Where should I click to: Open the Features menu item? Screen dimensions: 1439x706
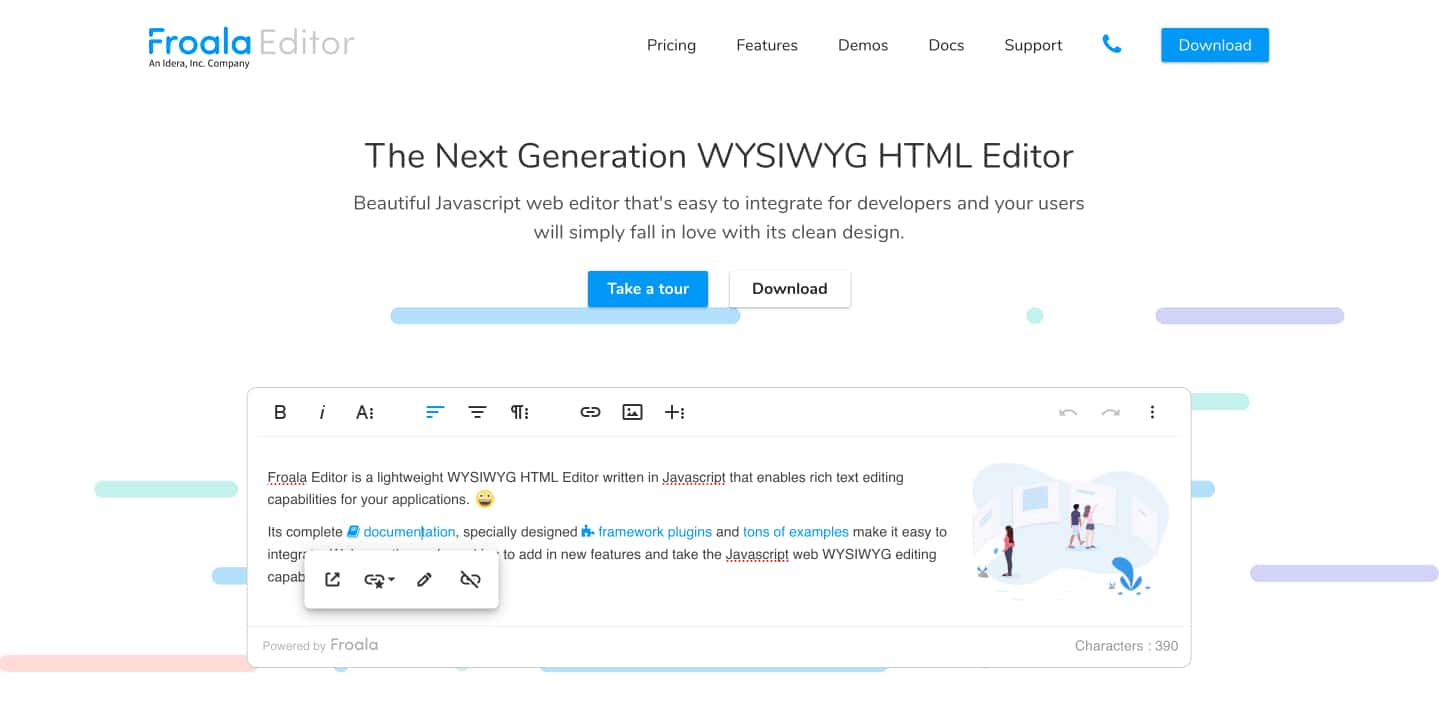[767, 45]
